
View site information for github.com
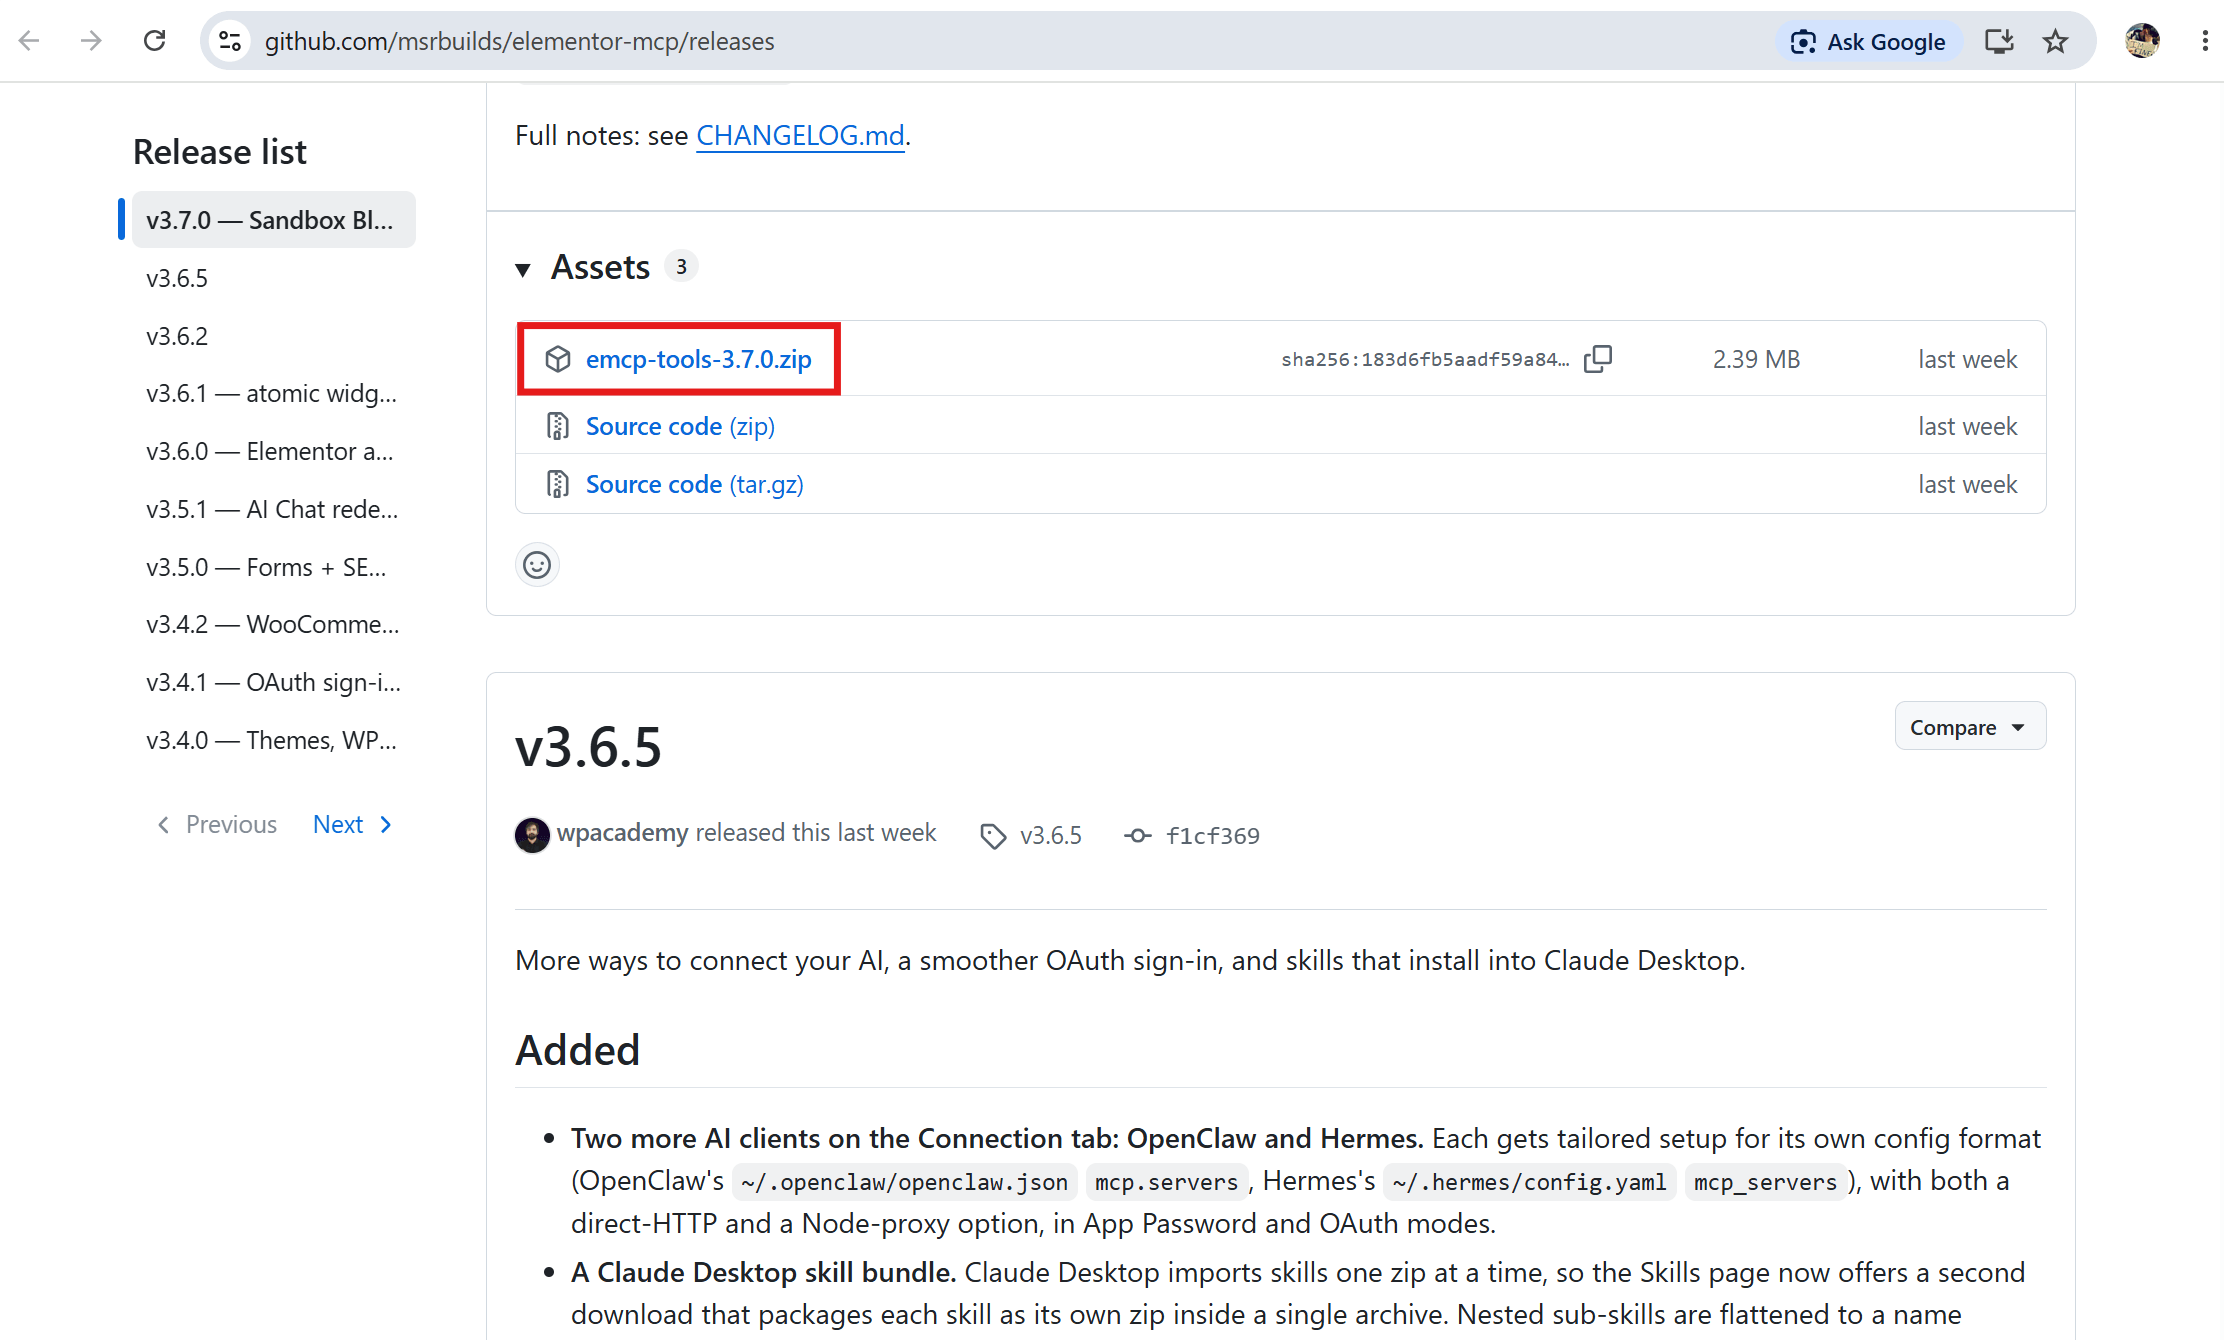230,41
